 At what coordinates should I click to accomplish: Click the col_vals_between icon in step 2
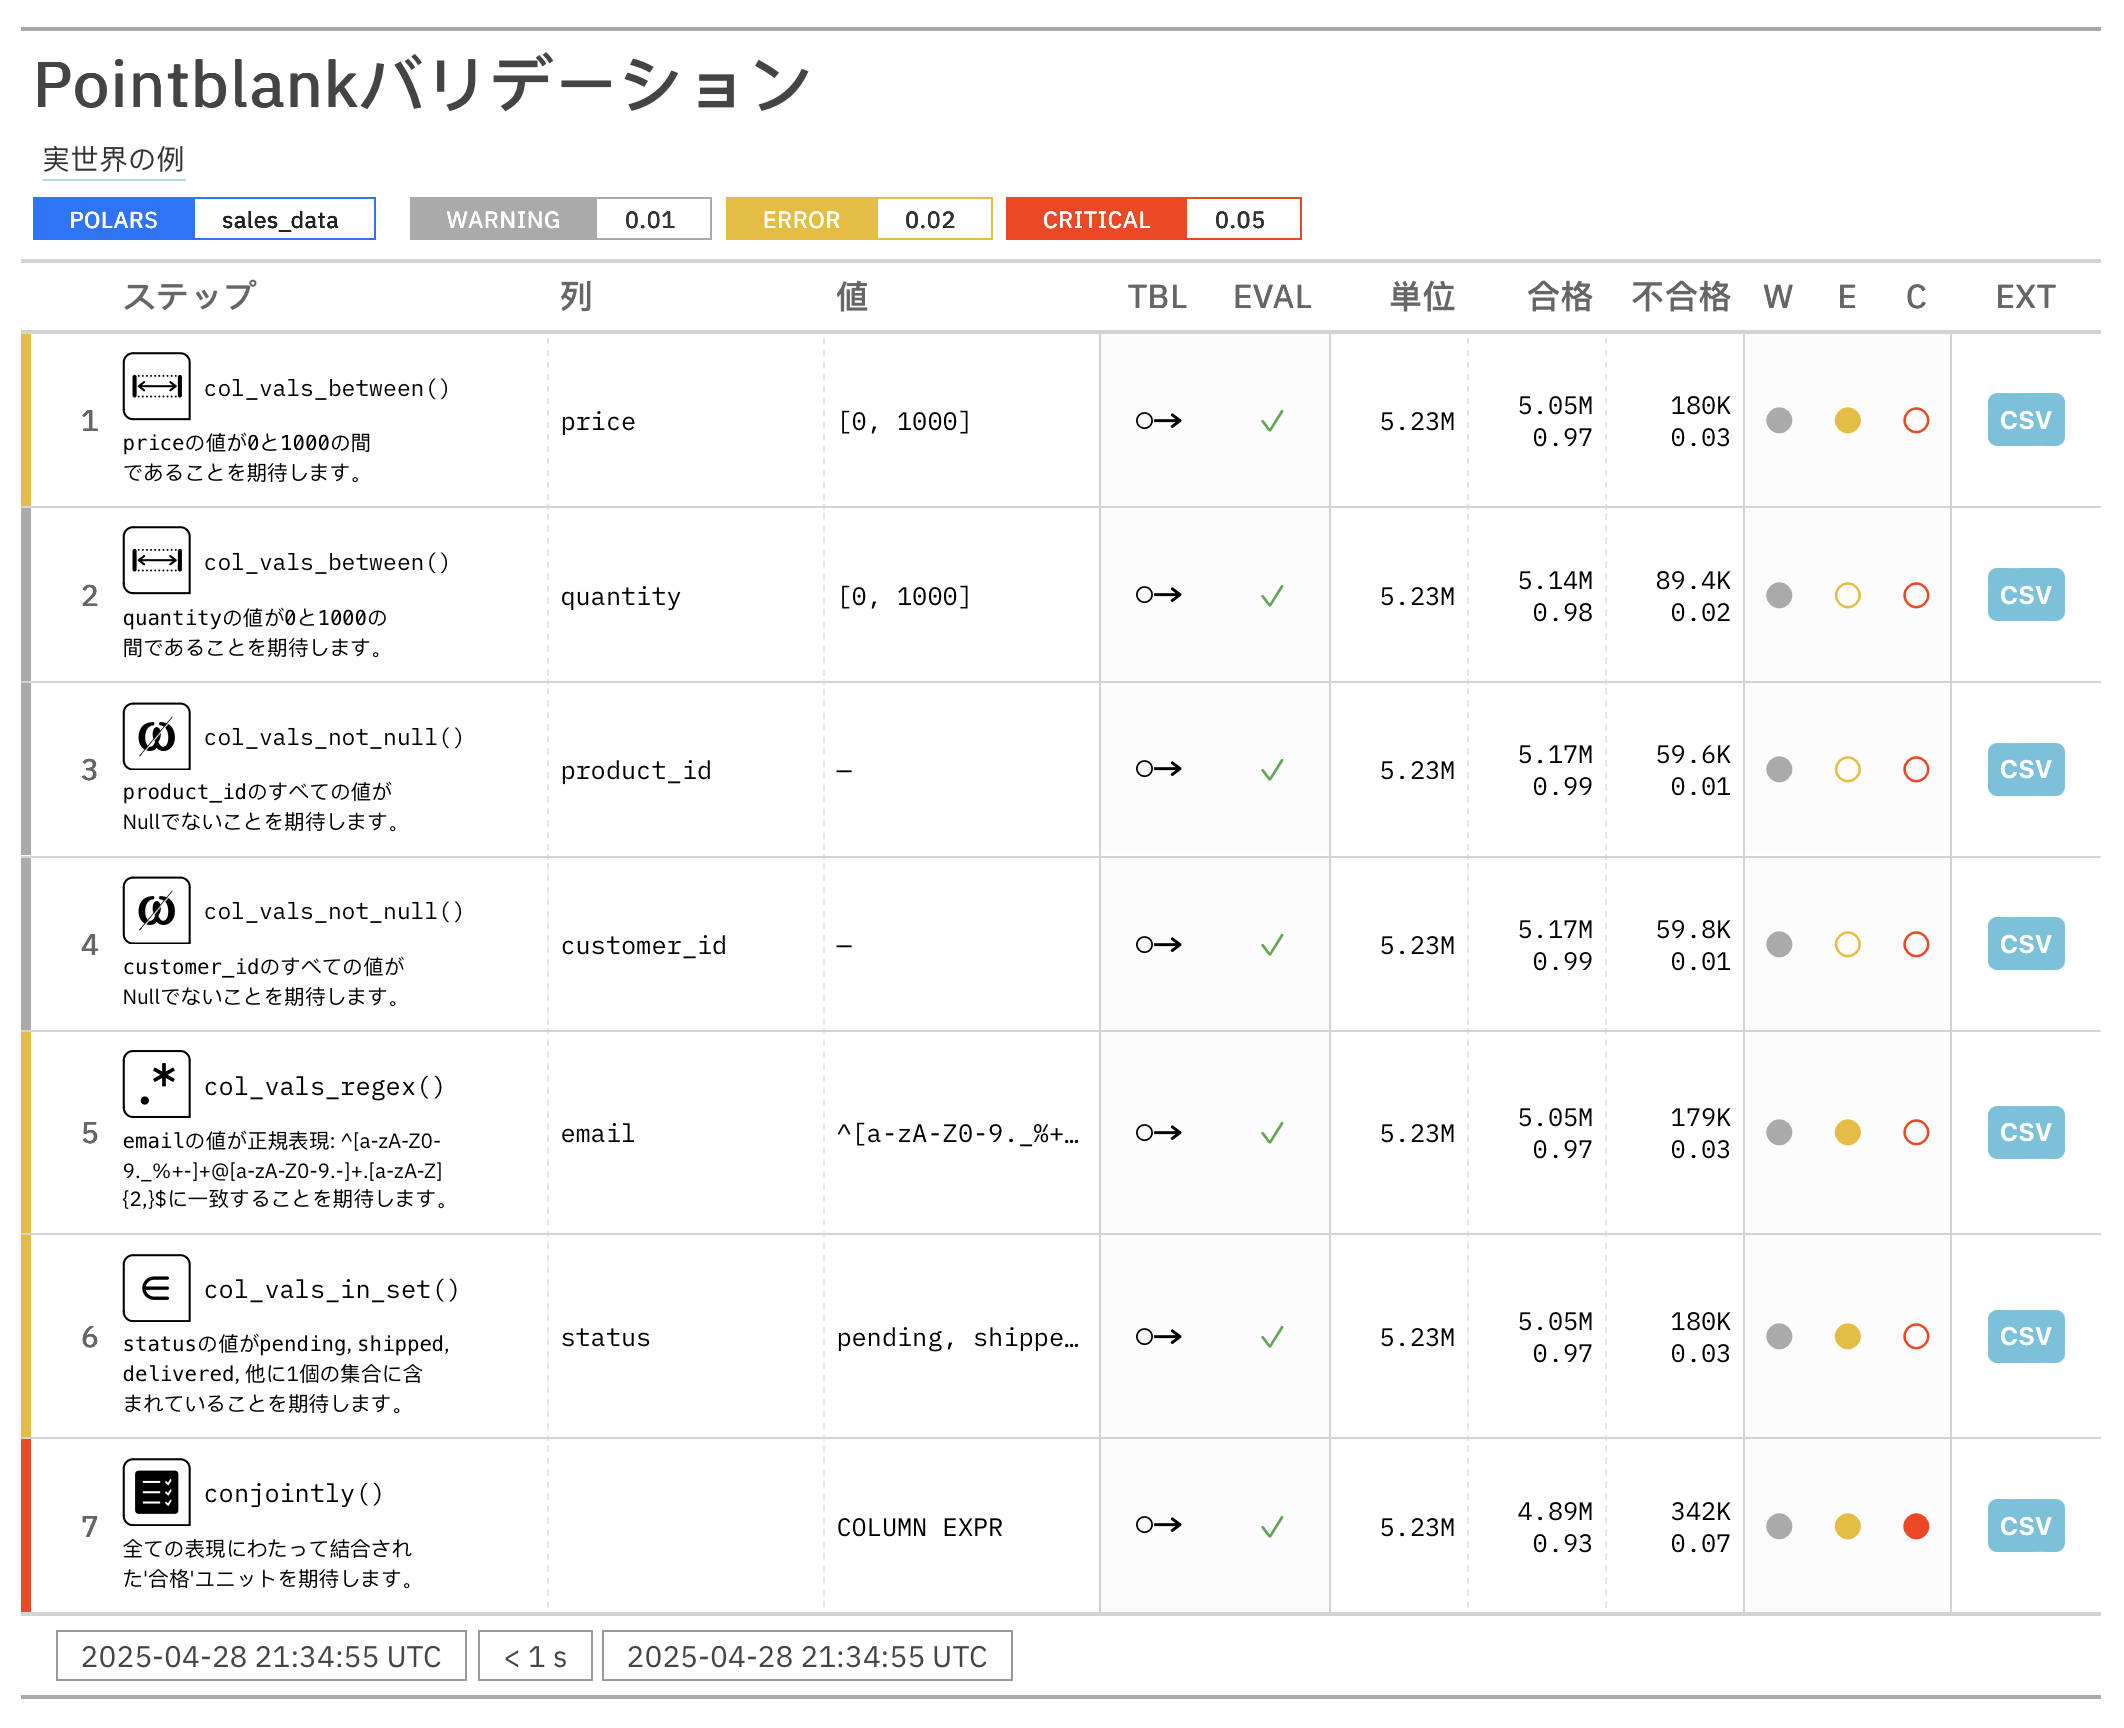pyautogui.click(x=156, y=560)
